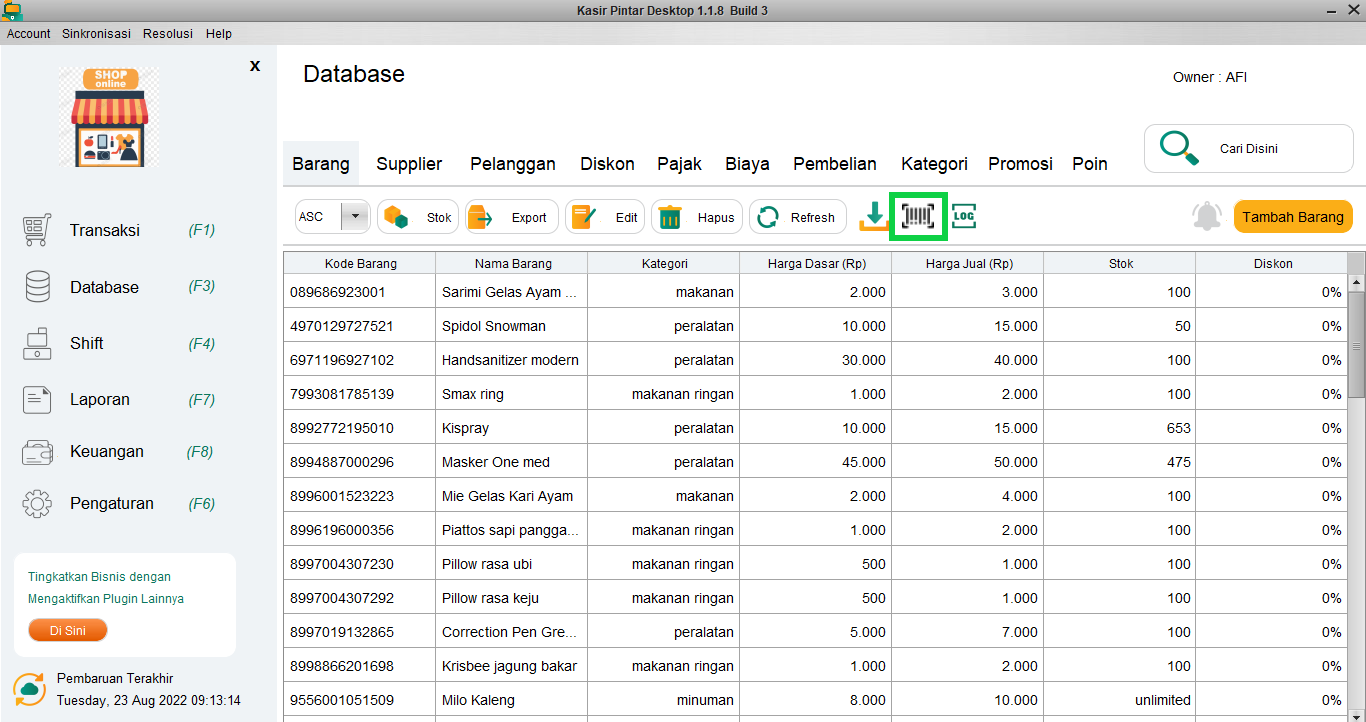The height and width of the screenshot is (722, 1366).
Task: Click the stock value 653 cell
Action: 1120,428
